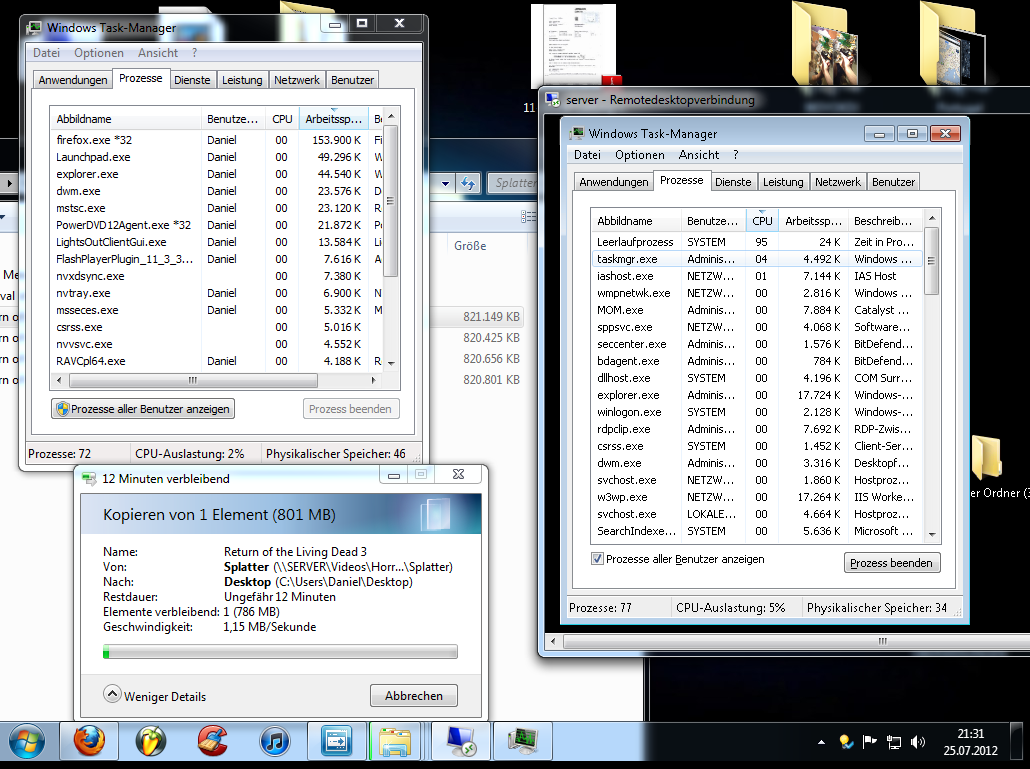Select the desktop folder with photo thumbnail
The height and width of the screenshot is (769, 1030).
click(827, 45)
